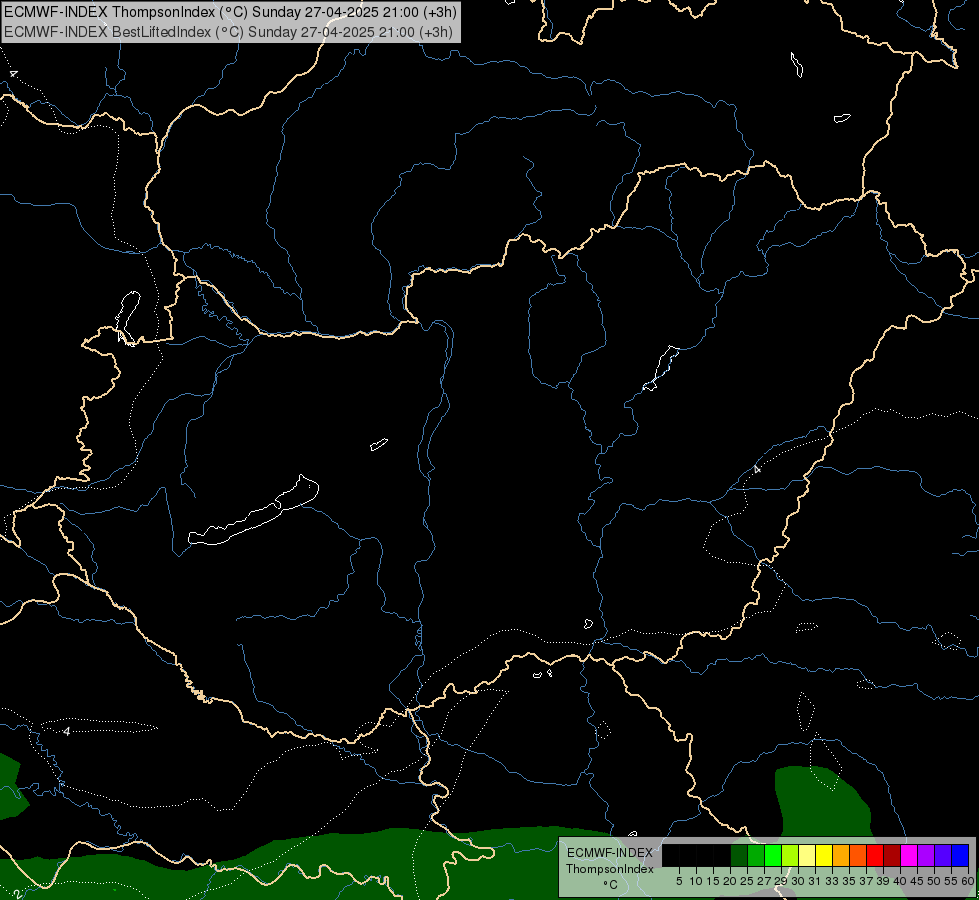979x900 pixels.
Task: Click the legend tick label 33
Action: click(x=832, y=881)
